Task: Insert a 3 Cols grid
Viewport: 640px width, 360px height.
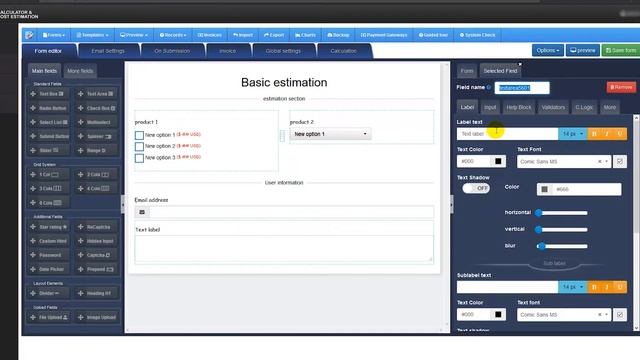Action: [49, 189]
